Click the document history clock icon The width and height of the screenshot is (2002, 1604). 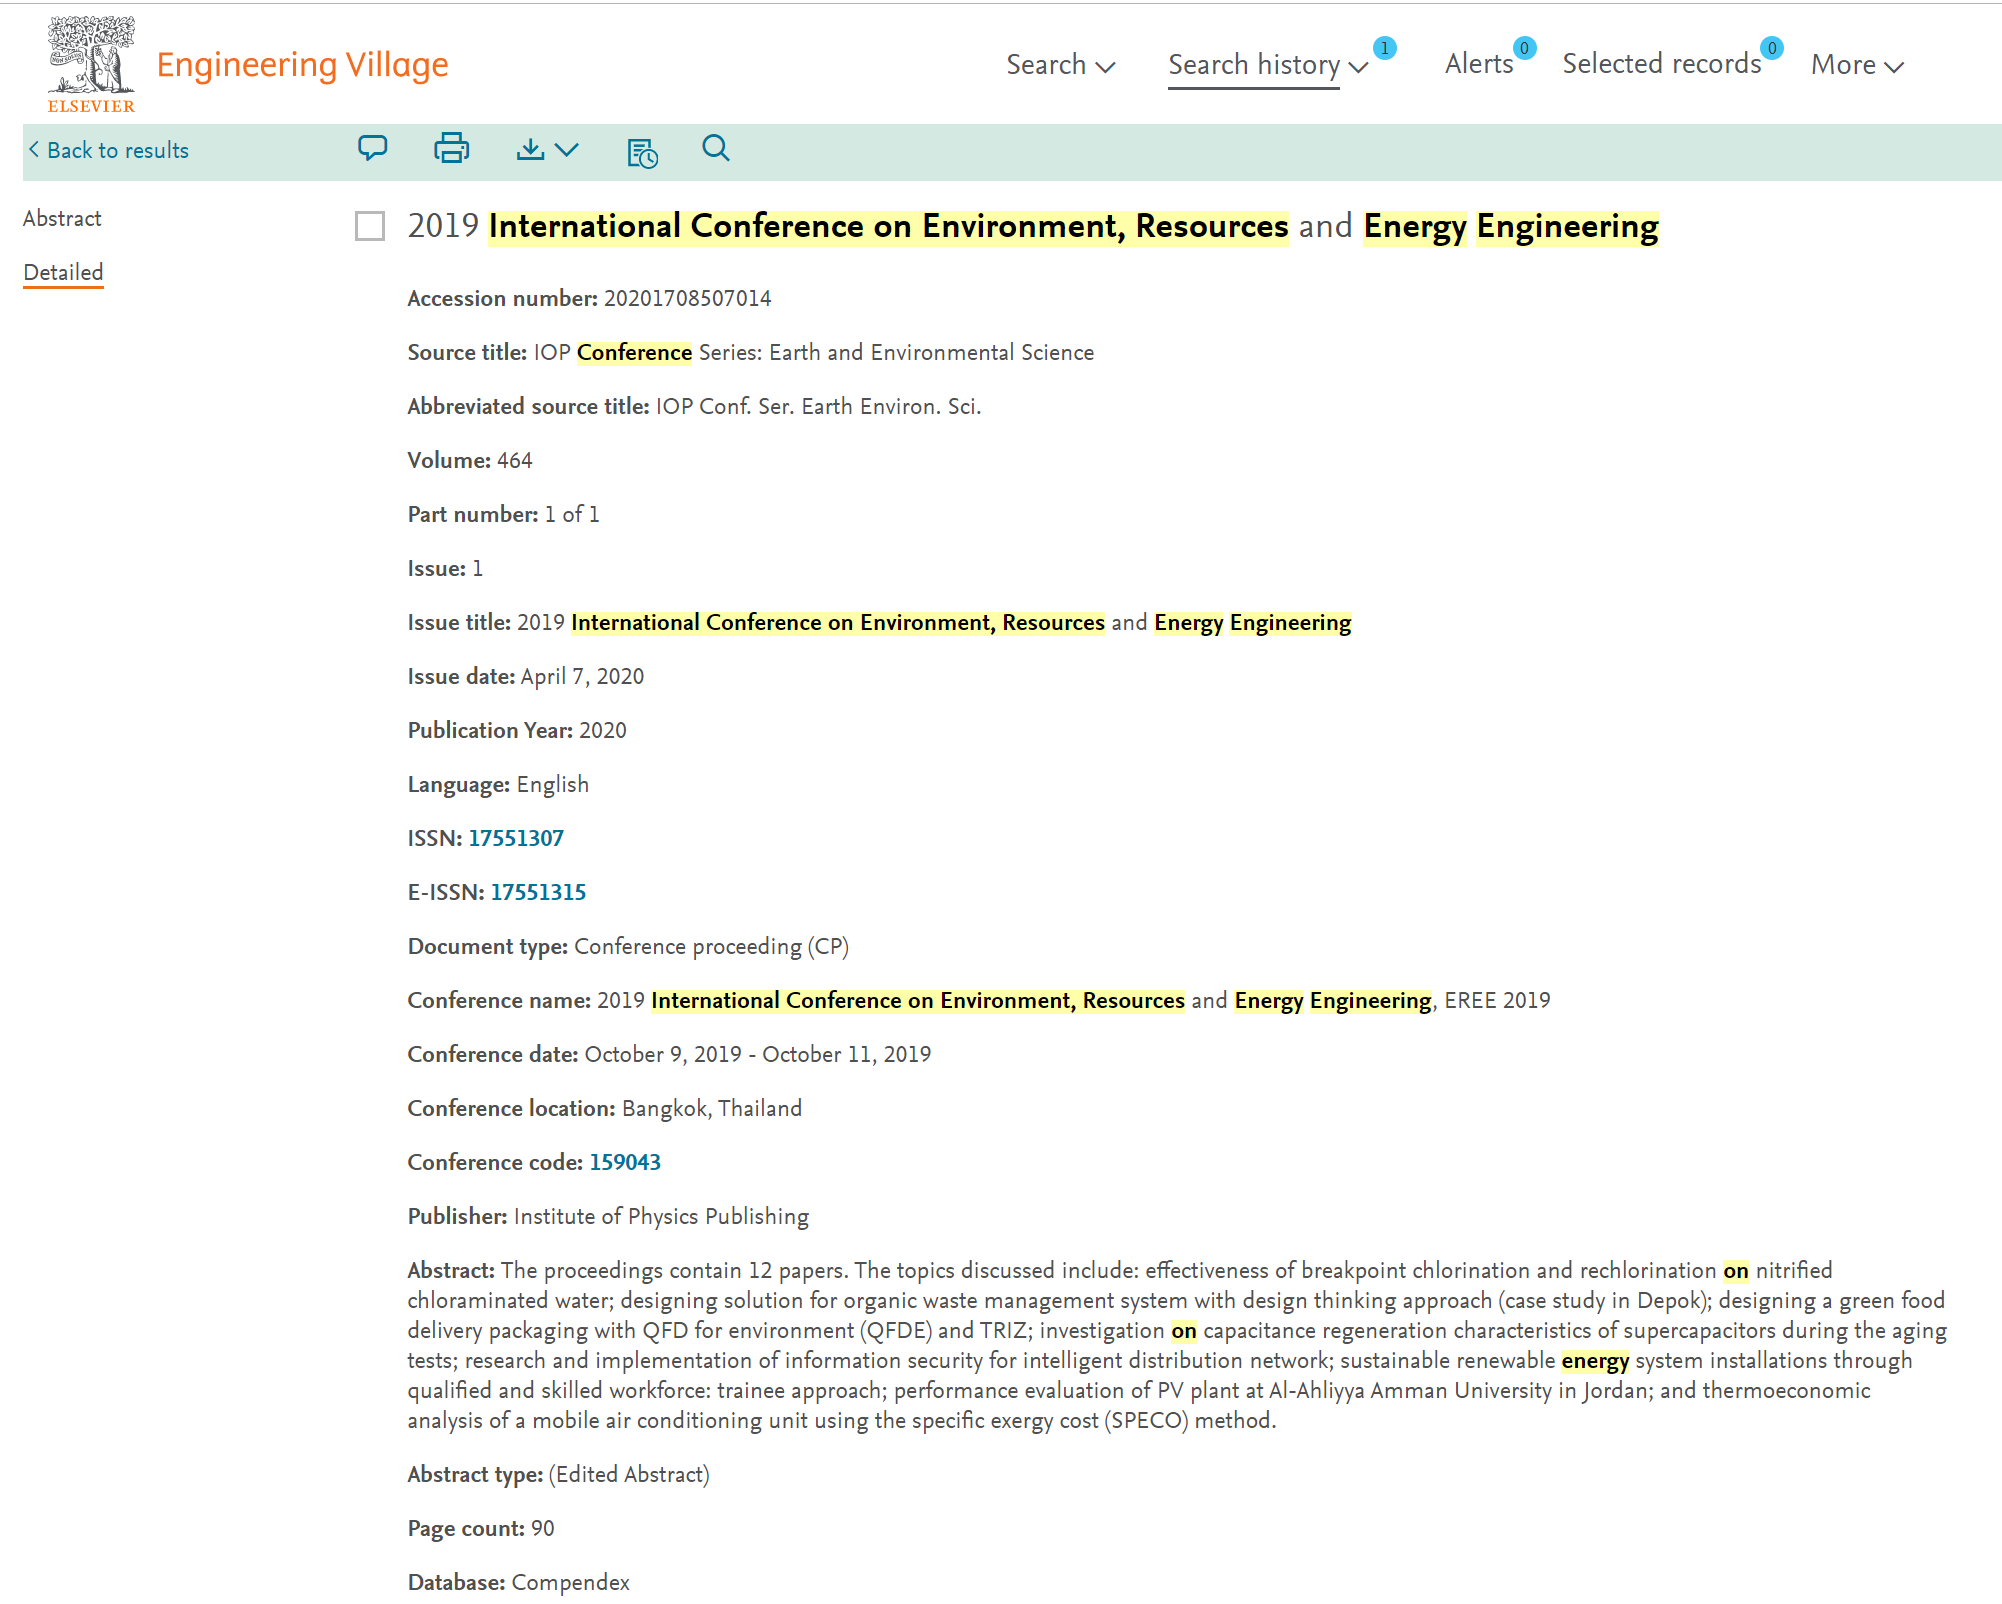(x=642, y=152)
